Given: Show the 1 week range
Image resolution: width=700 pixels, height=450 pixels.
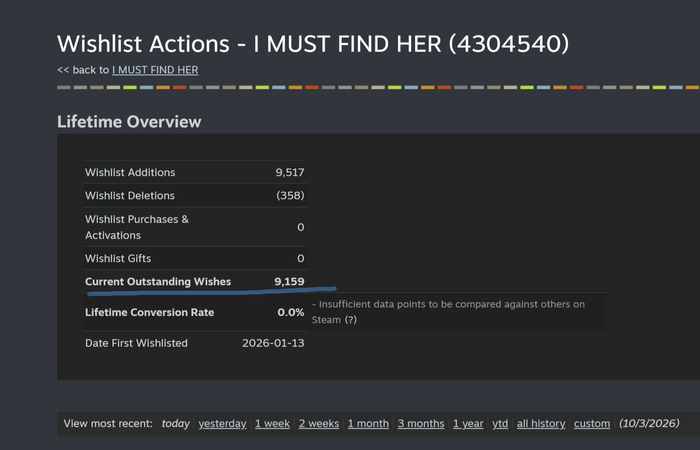Looking at the screenshot, I should click(x=272, y=424).
